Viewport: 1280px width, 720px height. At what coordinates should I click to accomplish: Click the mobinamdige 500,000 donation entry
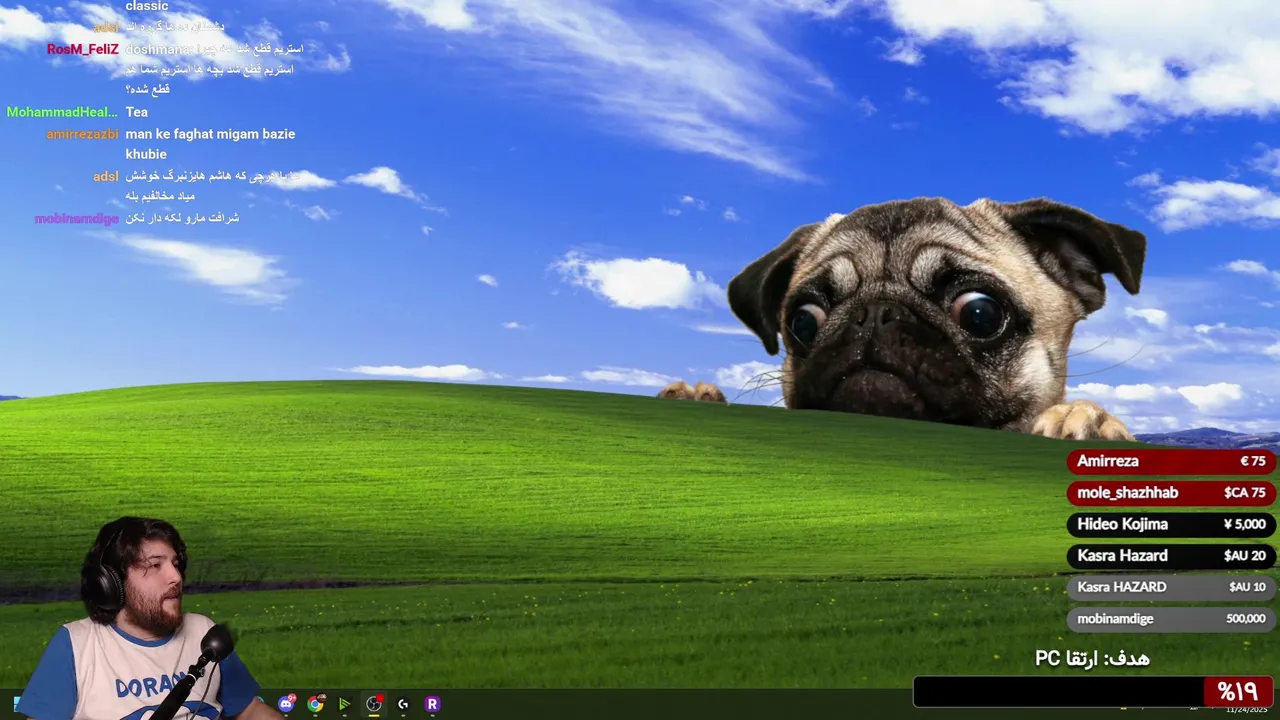(1171, 619)
